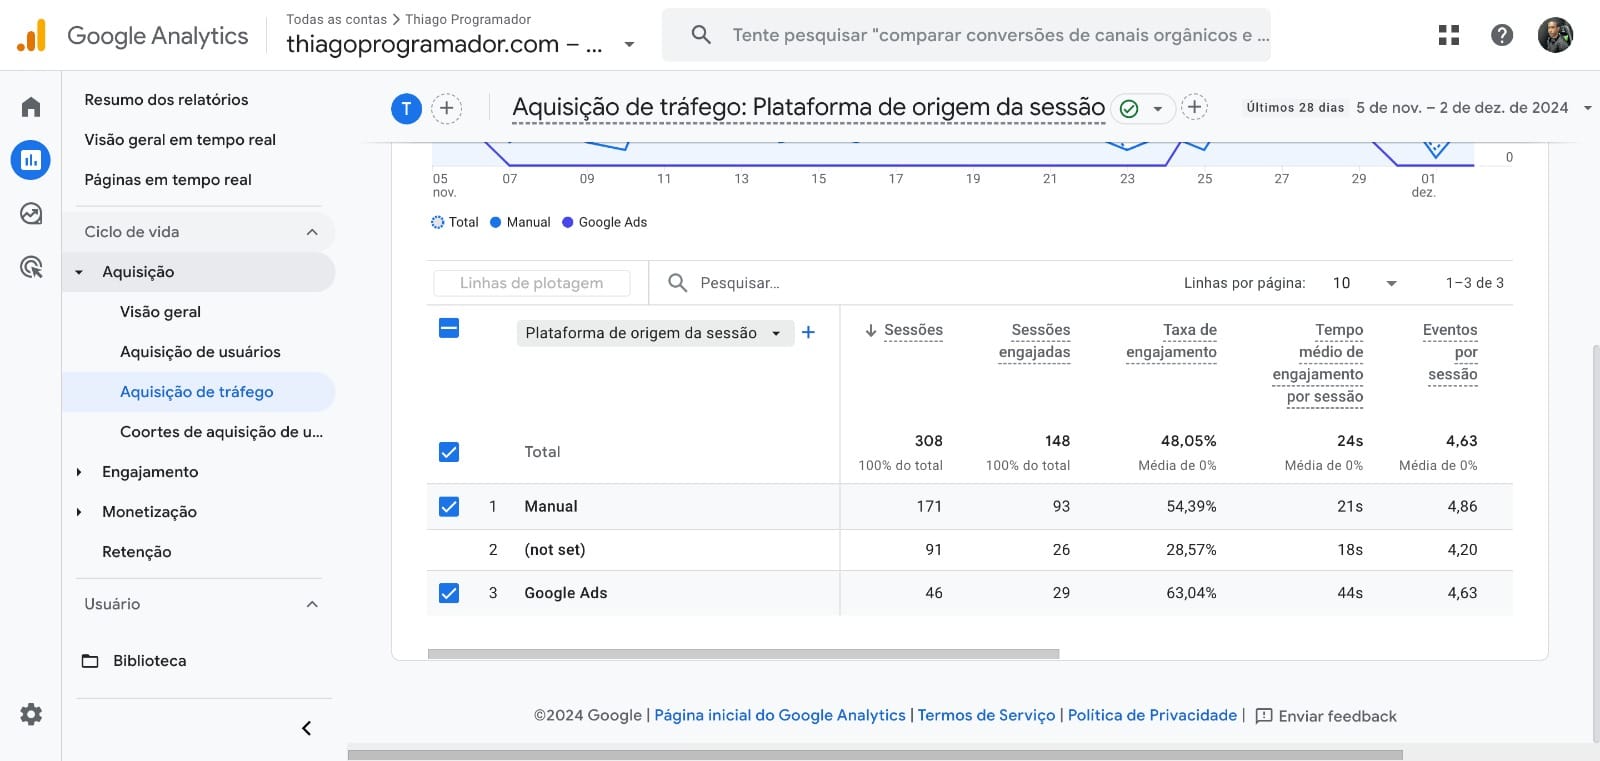
Task: Open Visão geral em tempo real
Action: click(x=180, y=140)
